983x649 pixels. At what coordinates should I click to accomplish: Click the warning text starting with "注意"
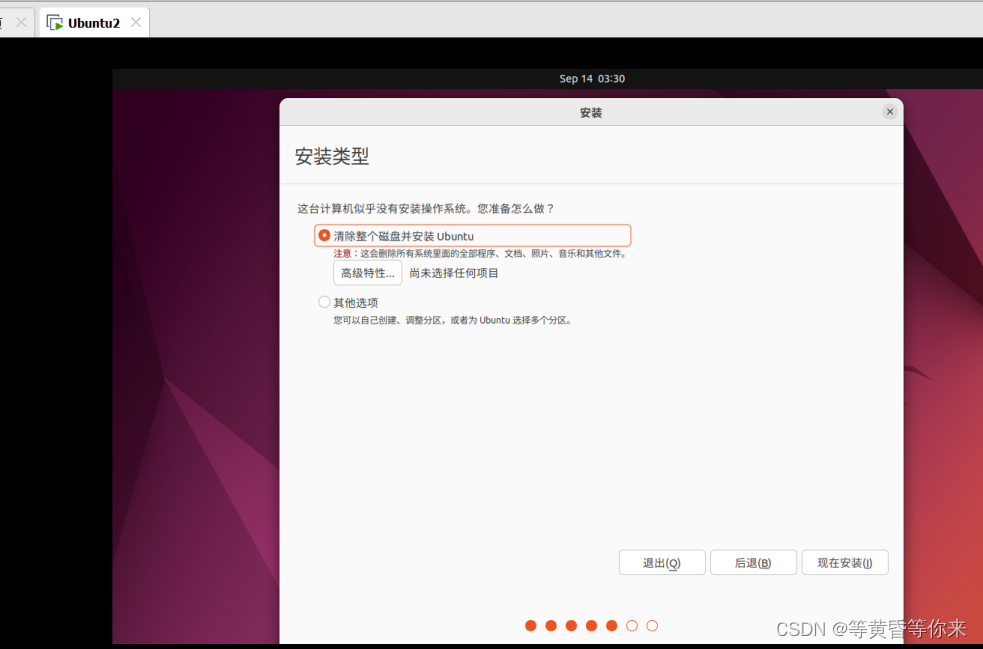(480, 253)
